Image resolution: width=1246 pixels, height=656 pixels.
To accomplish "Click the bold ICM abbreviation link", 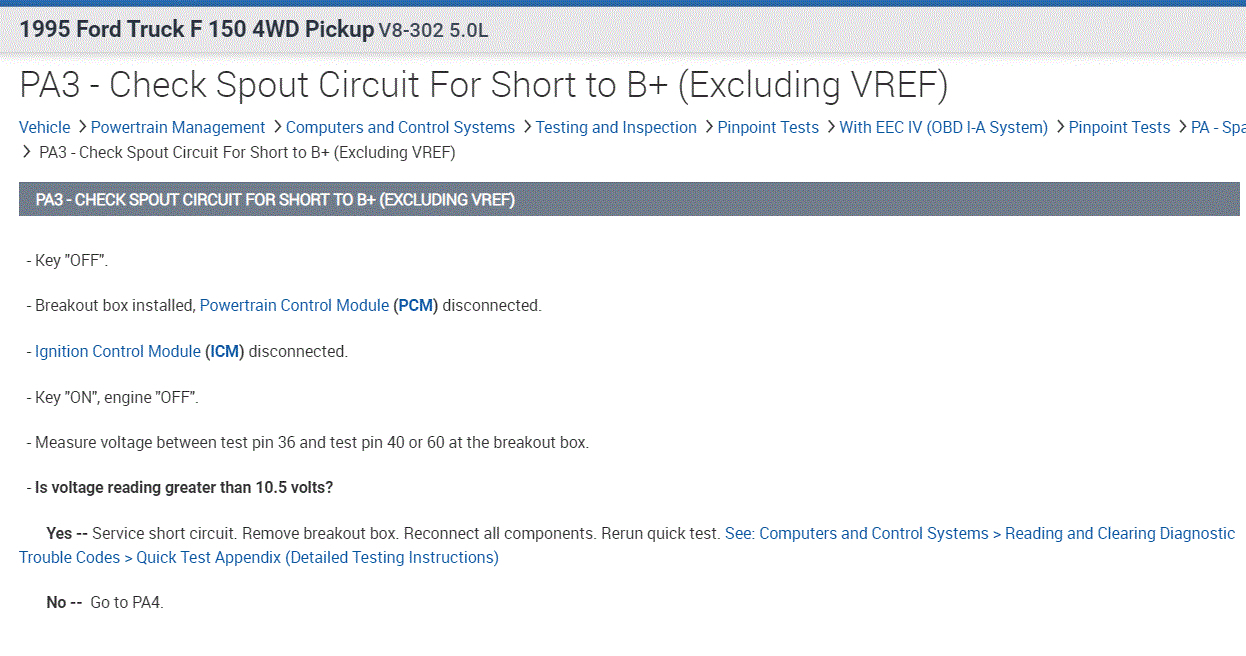I will pos(225,351).
